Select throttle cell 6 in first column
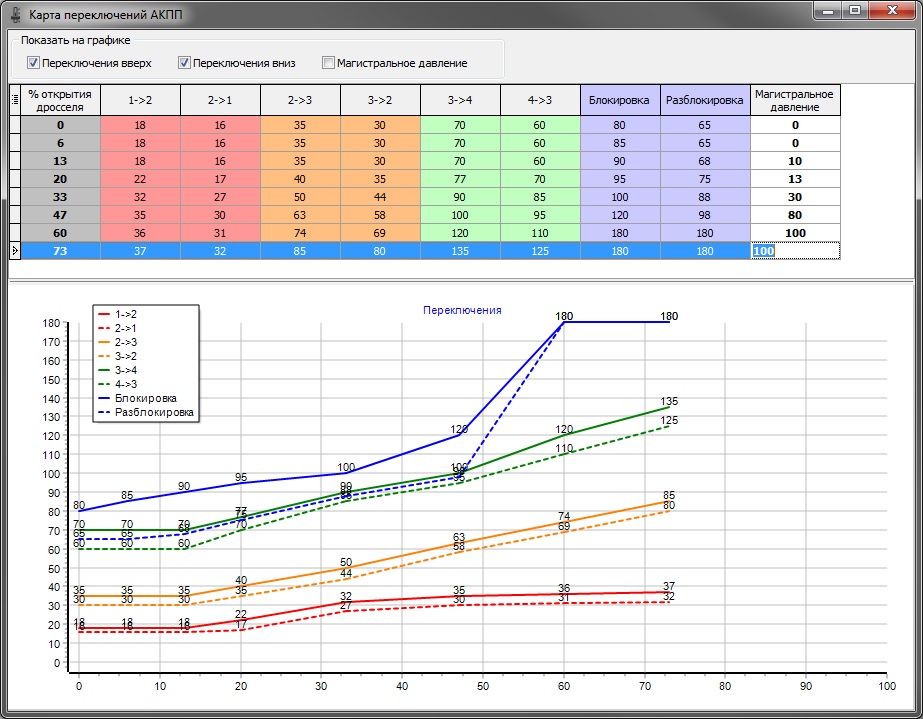 point(61,143)
